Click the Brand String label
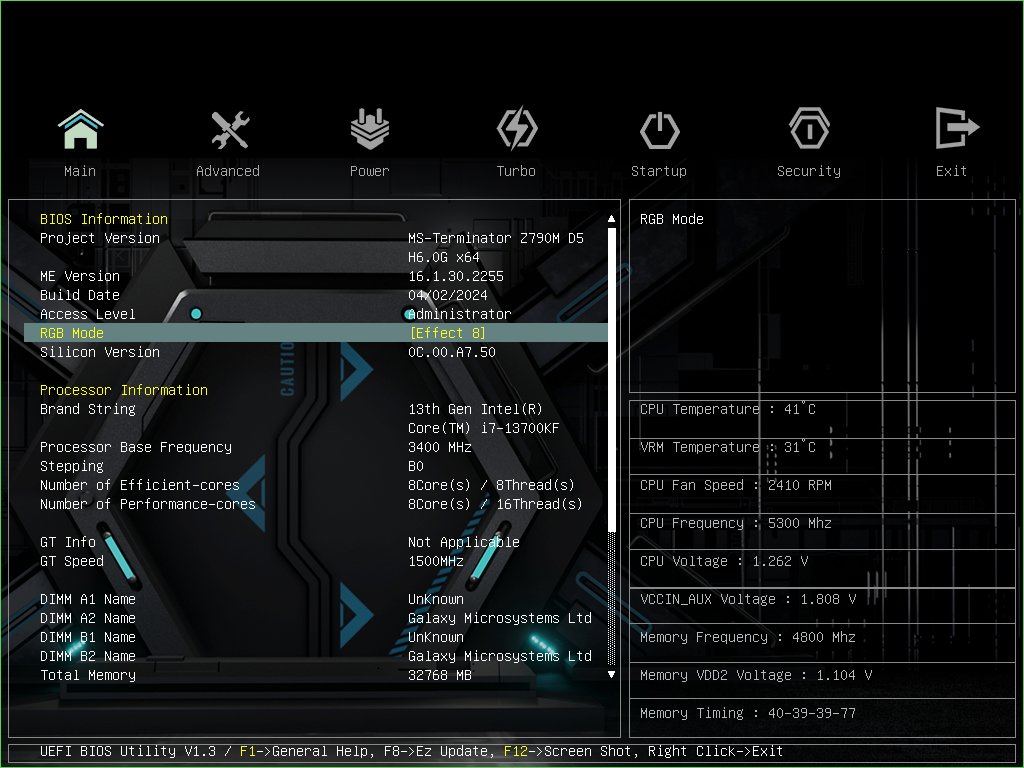The width and height of the screenshot is (1024, 768). tap(88, 409)
